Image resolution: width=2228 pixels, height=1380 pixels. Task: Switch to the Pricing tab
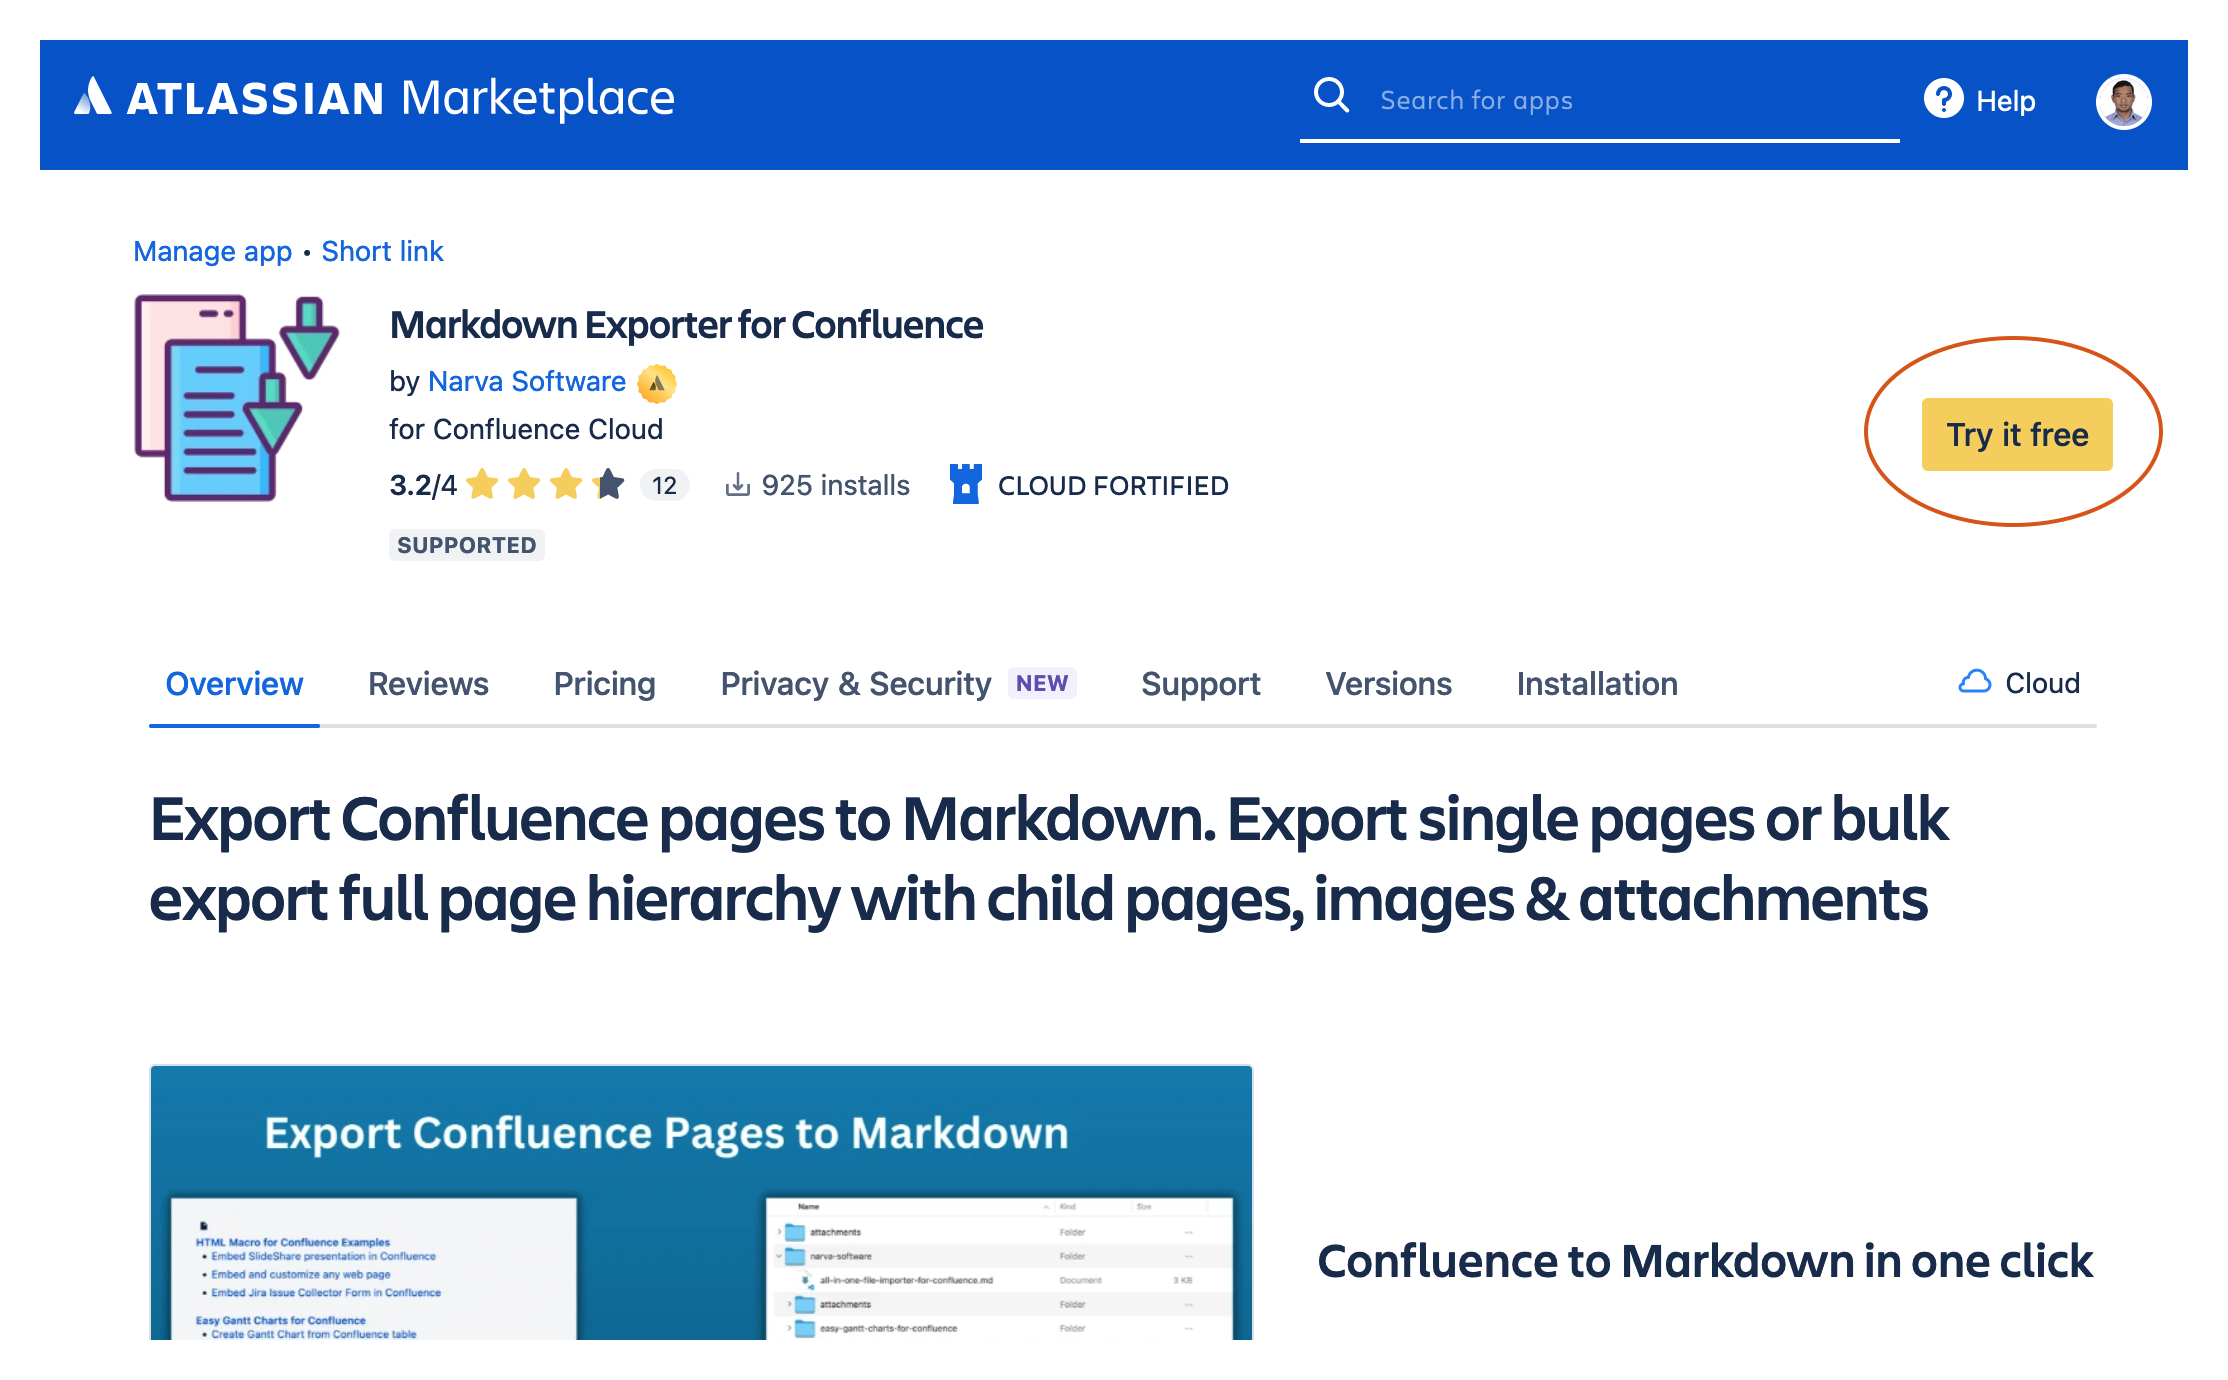pyautogui.click(x=604, y=684)
